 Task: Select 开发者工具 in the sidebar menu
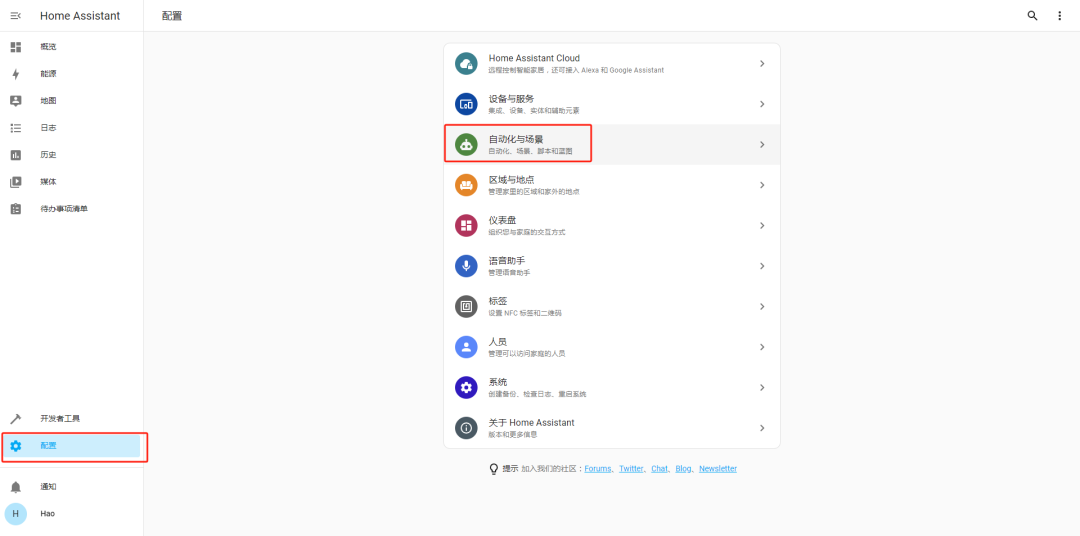pos(60,419)
